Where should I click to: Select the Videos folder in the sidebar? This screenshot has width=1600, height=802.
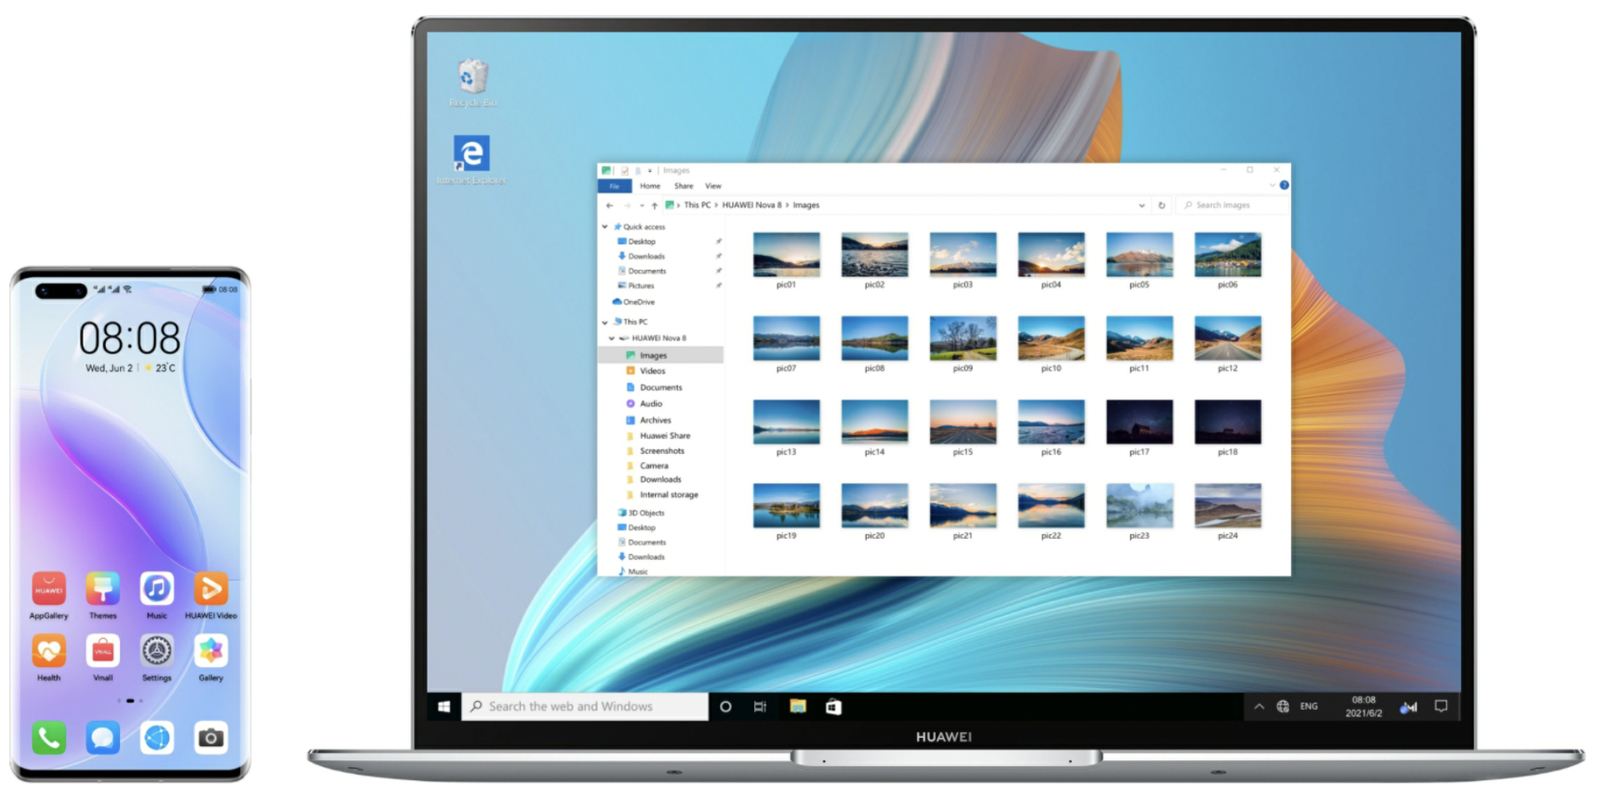coord(652,371)
